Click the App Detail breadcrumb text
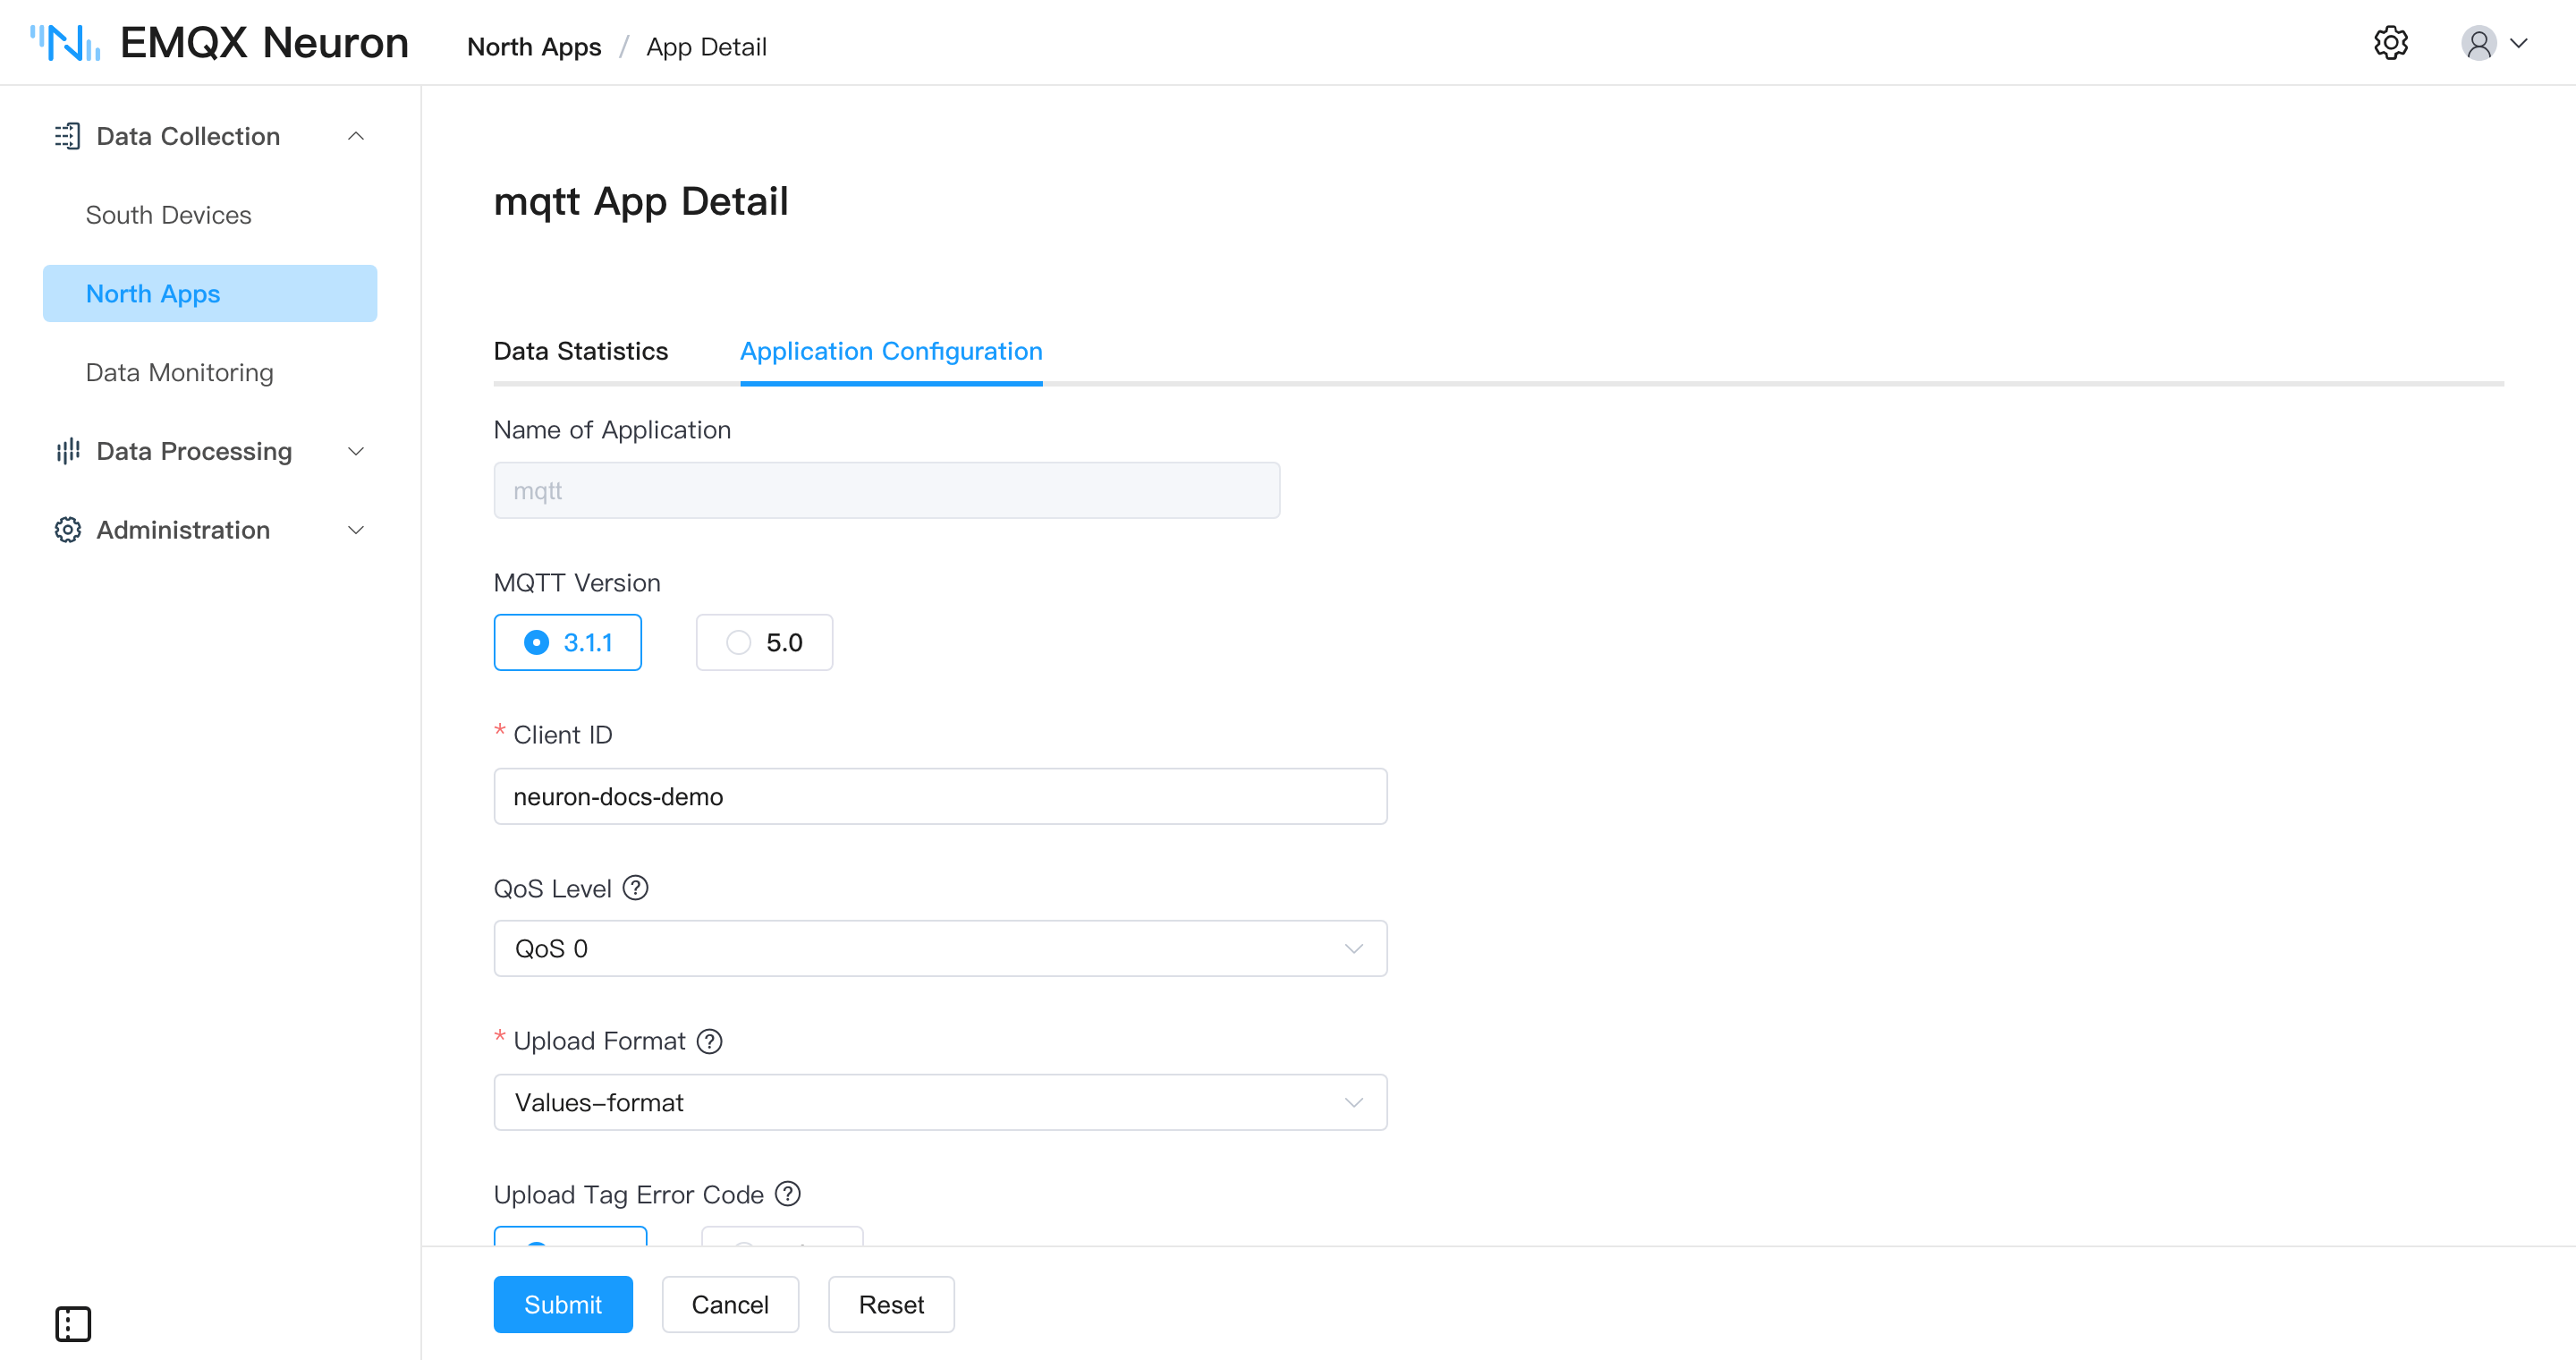This screenshot has width=2576, height=1360. [x=706, y=47]
